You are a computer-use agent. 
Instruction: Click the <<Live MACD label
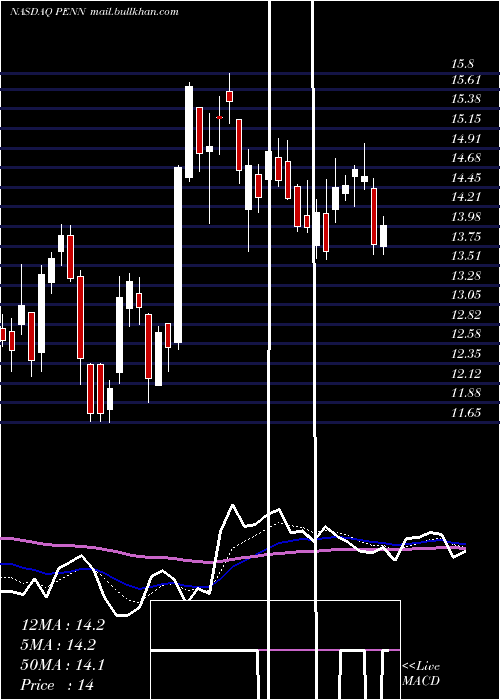point(421,674)
